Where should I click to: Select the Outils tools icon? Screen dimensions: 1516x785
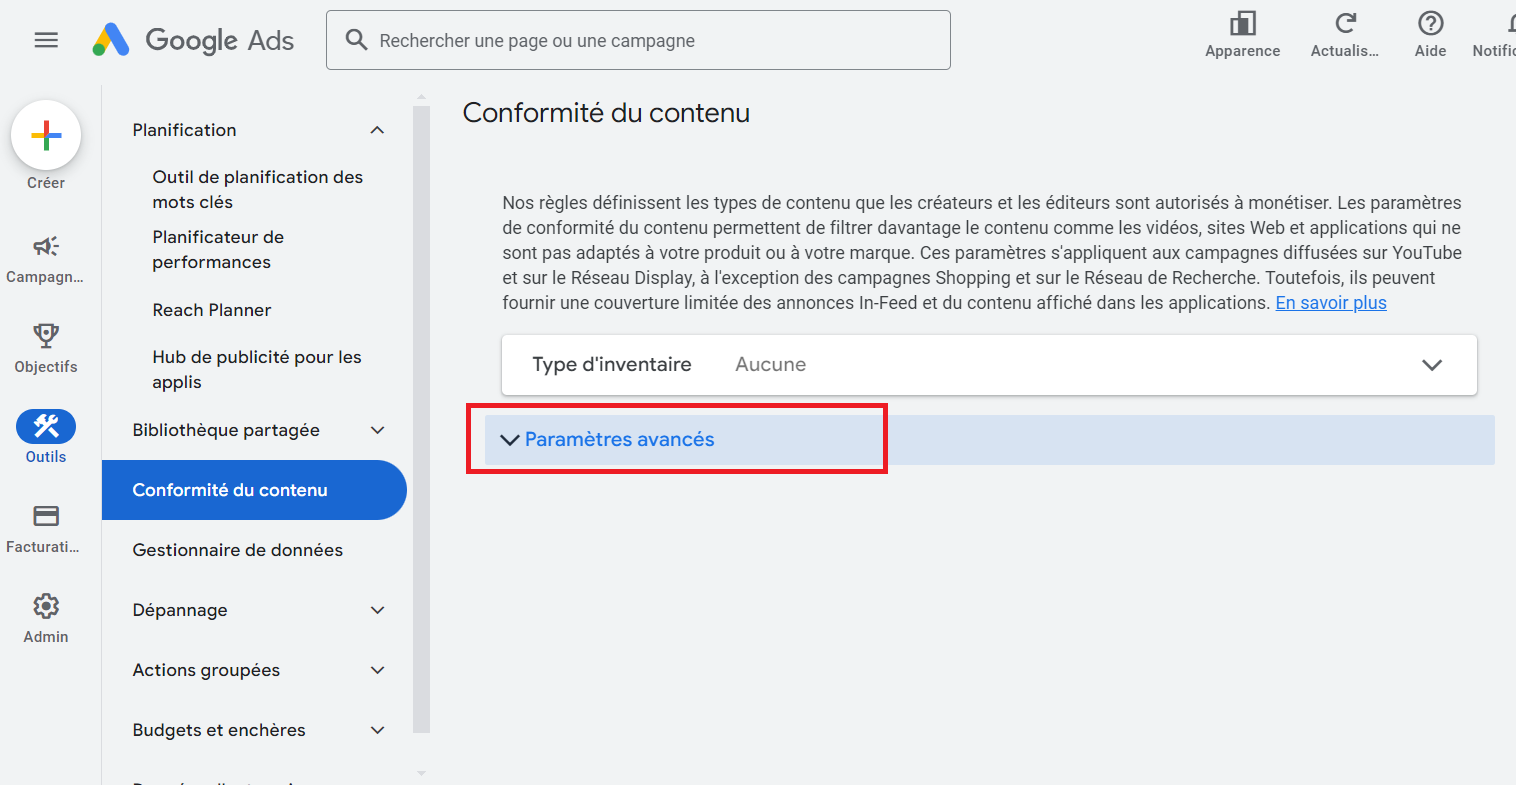pyautogui.click(x=46, y=426)
